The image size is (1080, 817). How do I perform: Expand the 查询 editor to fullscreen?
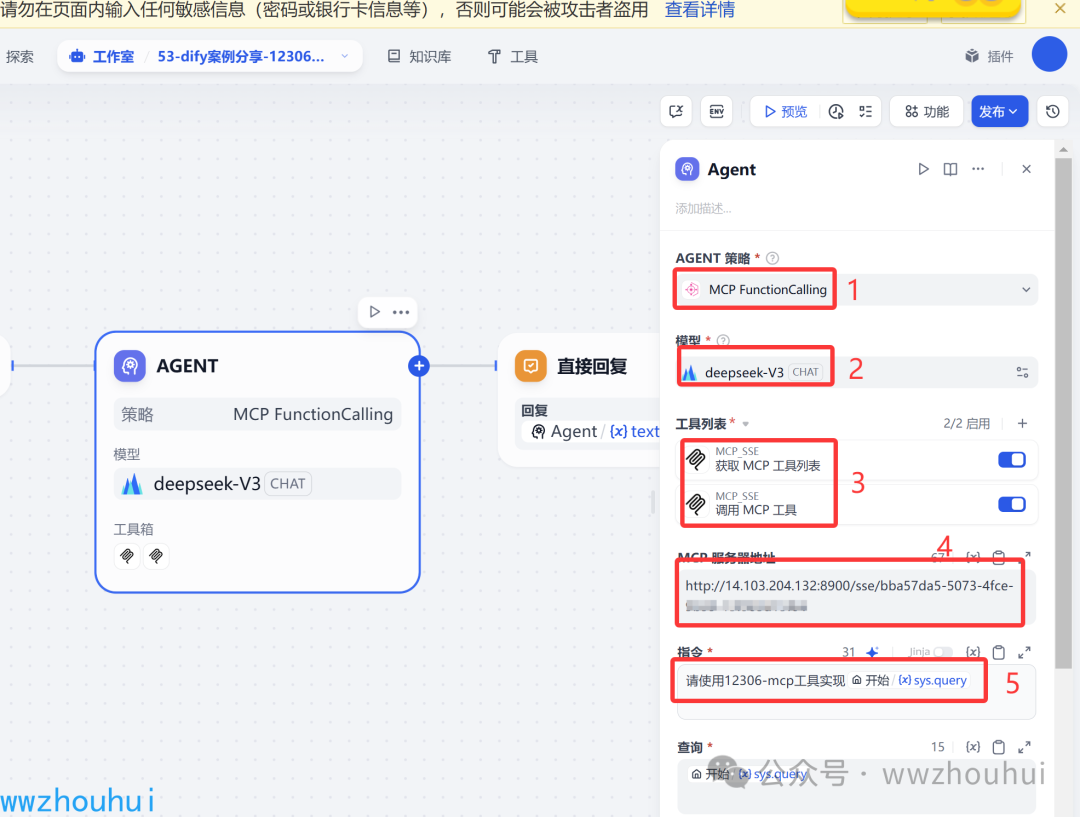[1025, 747]
